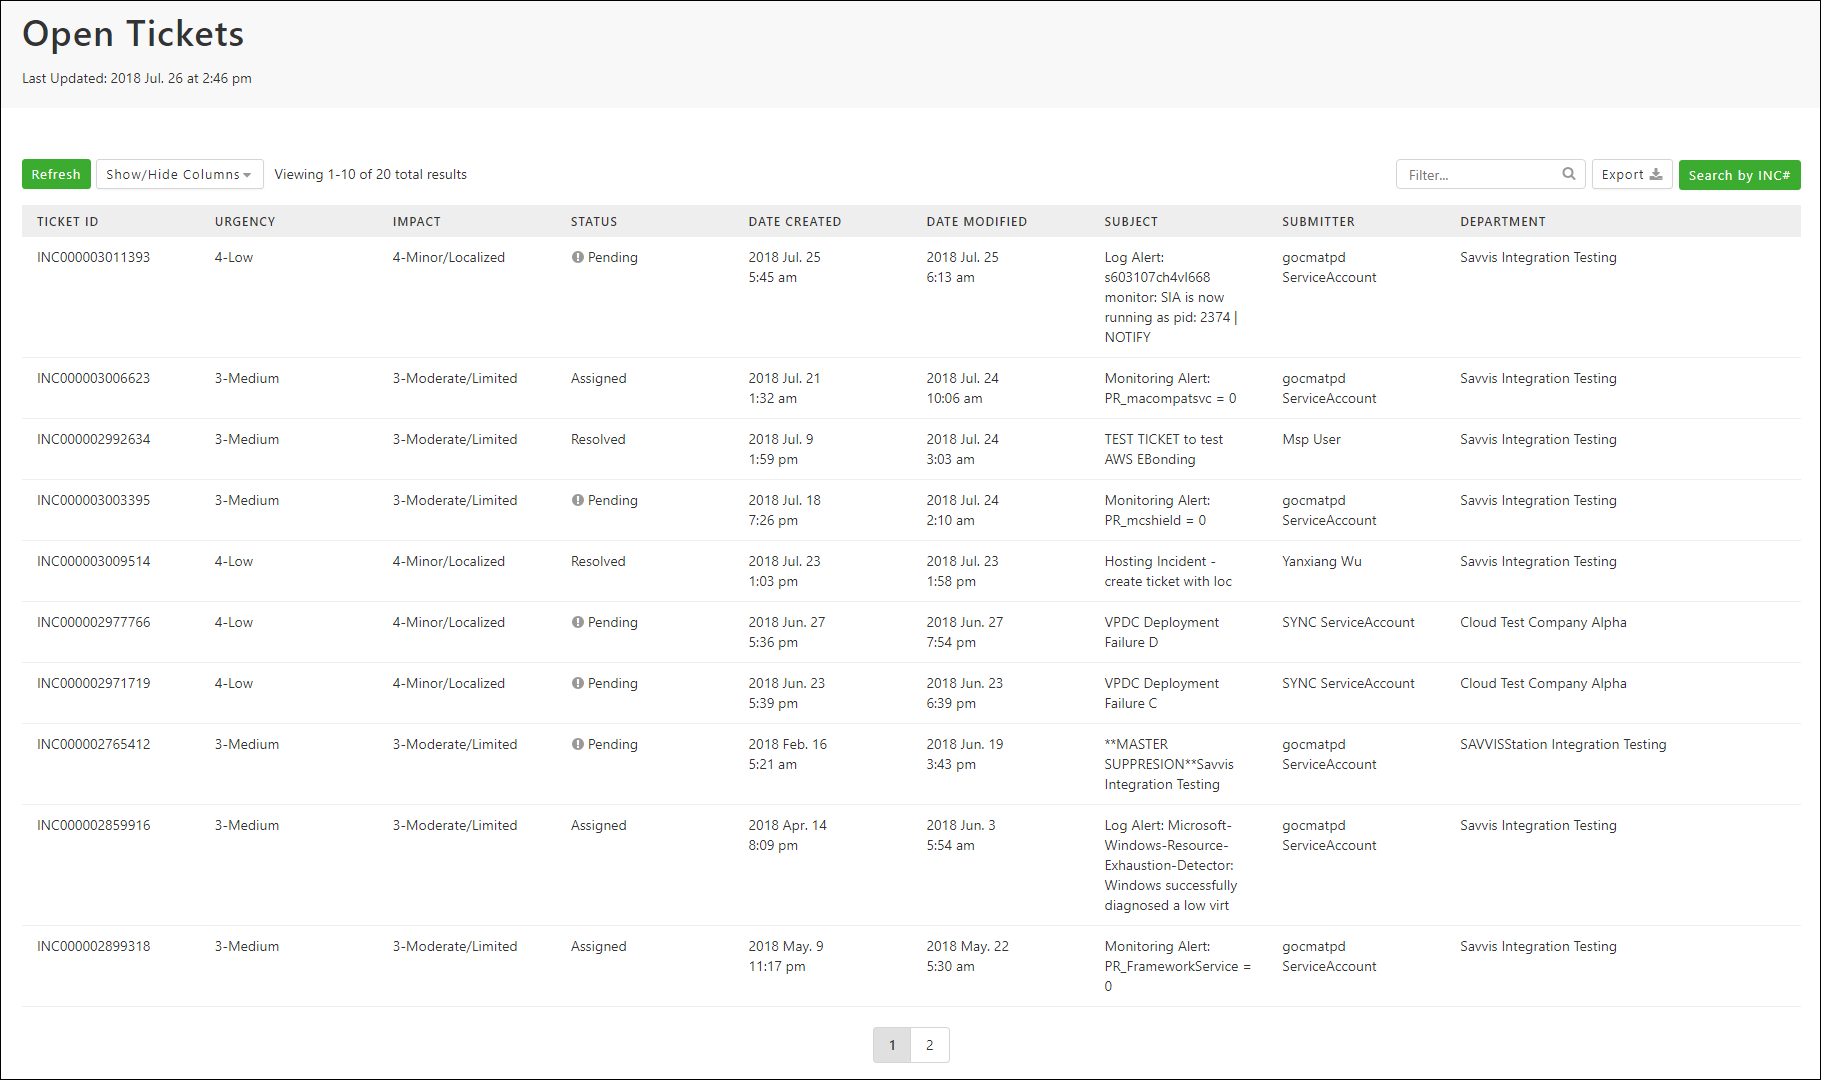Sort by Ticket ID column header
Screen dimensions: 1821x1080
[x=67, y=222]
